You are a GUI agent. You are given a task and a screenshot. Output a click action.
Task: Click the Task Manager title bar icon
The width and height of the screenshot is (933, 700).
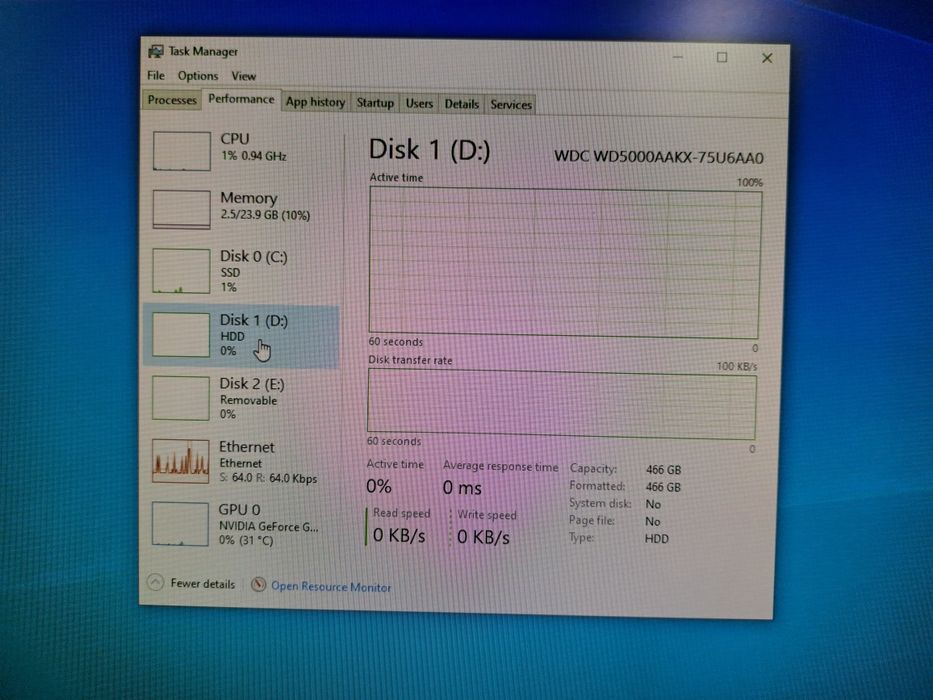156,51
